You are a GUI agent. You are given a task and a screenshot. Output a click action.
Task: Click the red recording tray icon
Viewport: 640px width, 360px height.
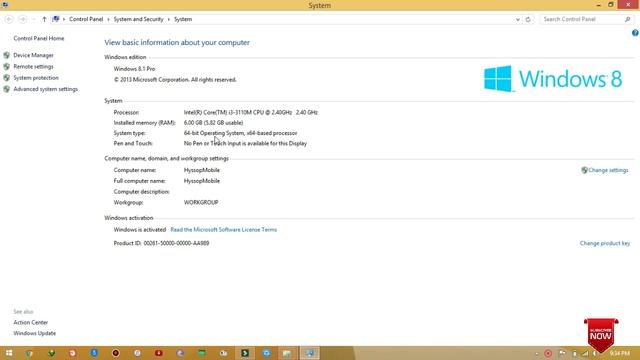click(548, 353)
